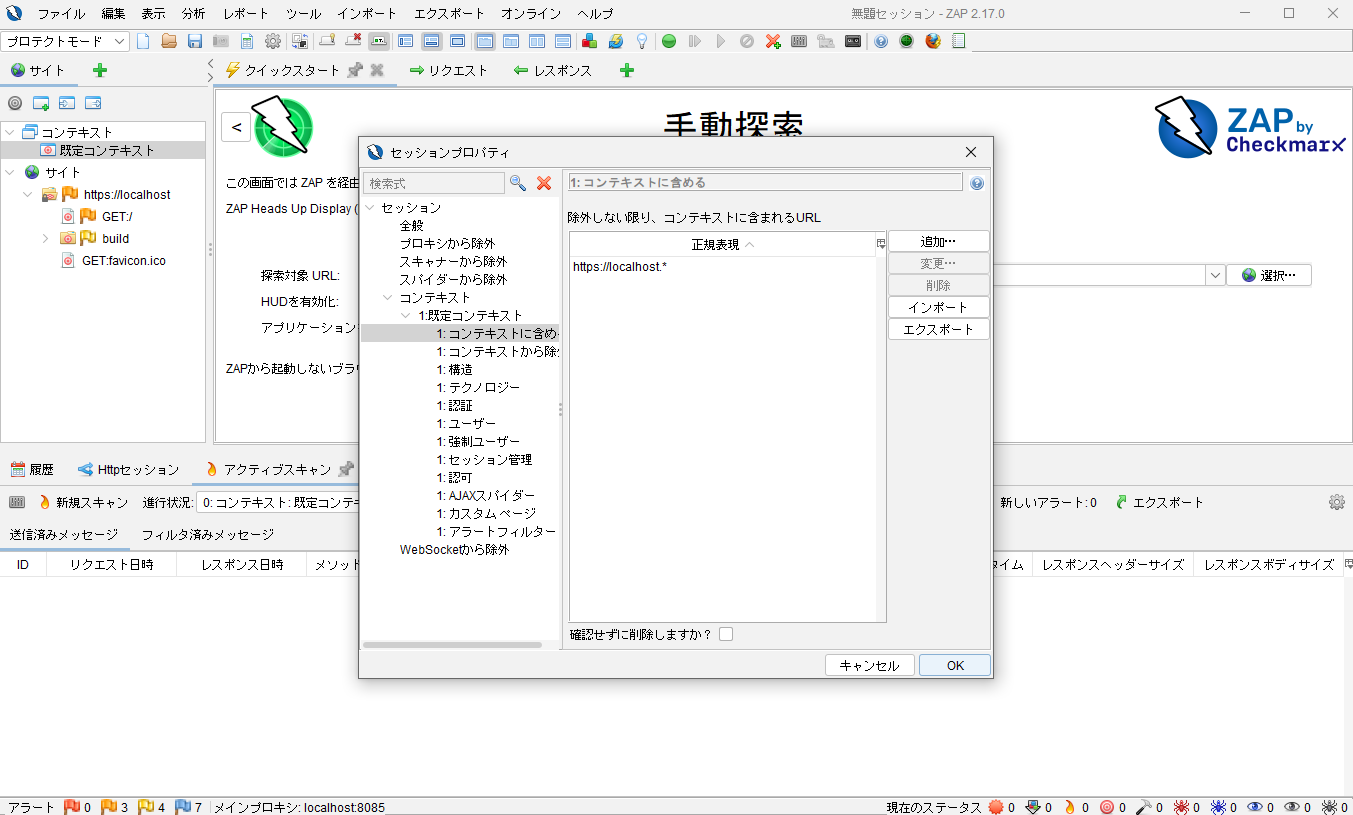Screen dimensions: 1353x815
Task: Open the ファイル menu
Action: coord(61,14)
